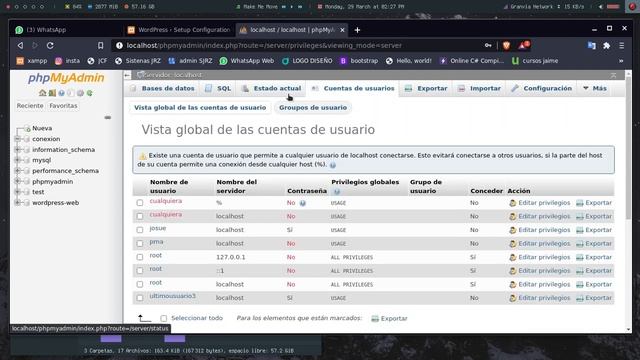Expand the mysql database node
The image size is (640, 360).
[18, 160]
